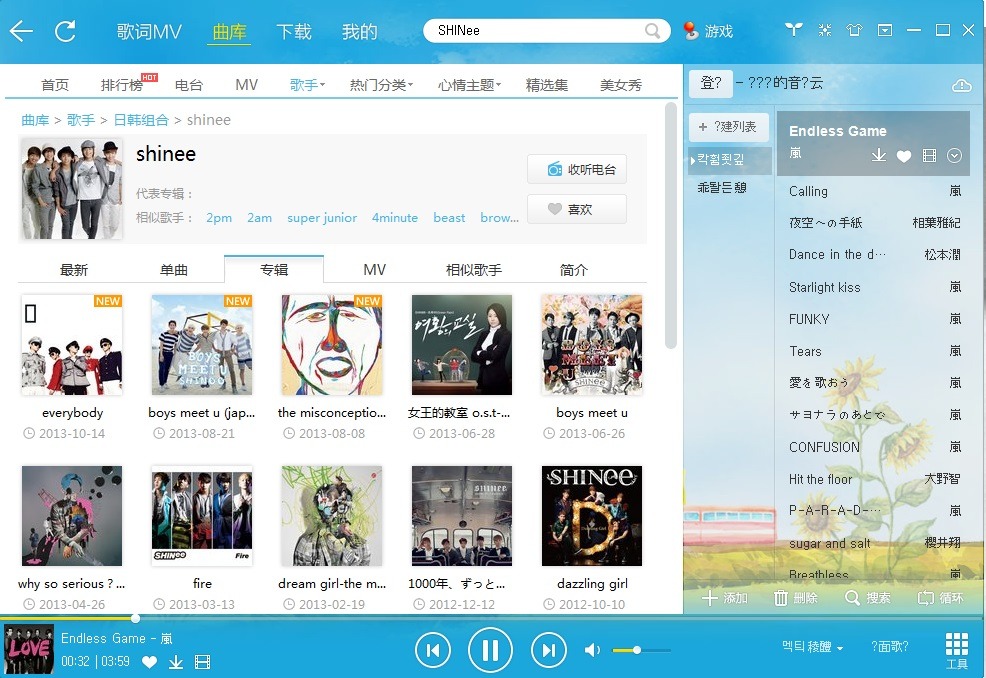The height and width of the screenshot is (678, 986).
Task: Open the fire album cover
Action: (x=202, y=516)
